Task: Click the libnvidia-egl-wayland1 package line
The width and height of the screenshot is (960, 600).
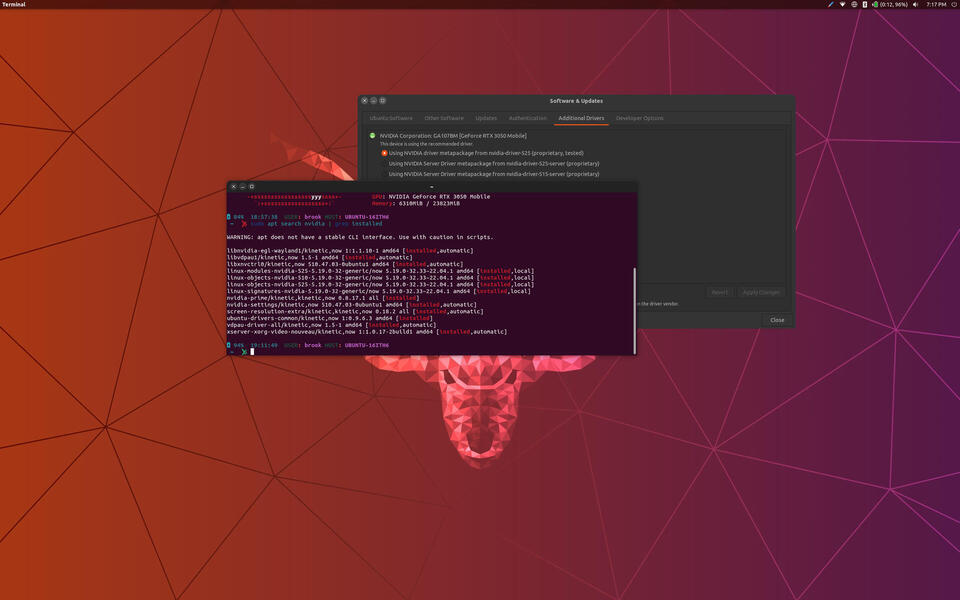Action: [x=350, y=250]
